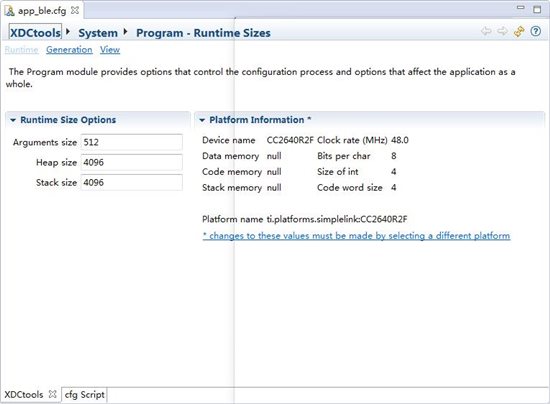Click the different platform changes link

point(356,236)
